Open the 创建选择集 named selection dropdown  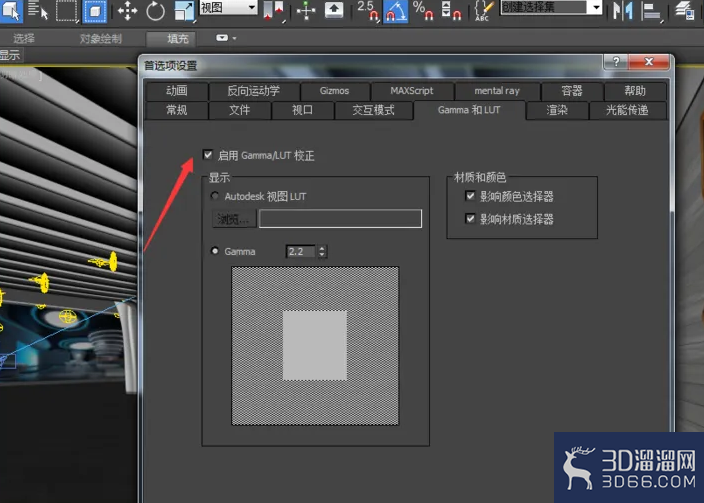point(551,7)
